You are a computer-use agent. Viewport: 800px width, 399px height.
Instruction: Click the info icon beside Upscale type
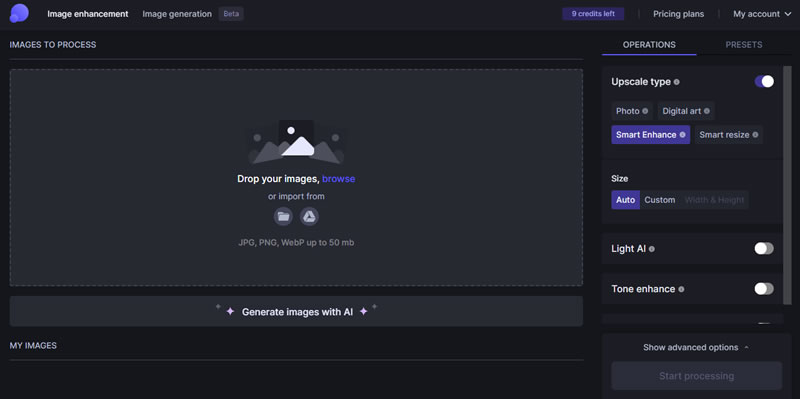coord(677,82)
